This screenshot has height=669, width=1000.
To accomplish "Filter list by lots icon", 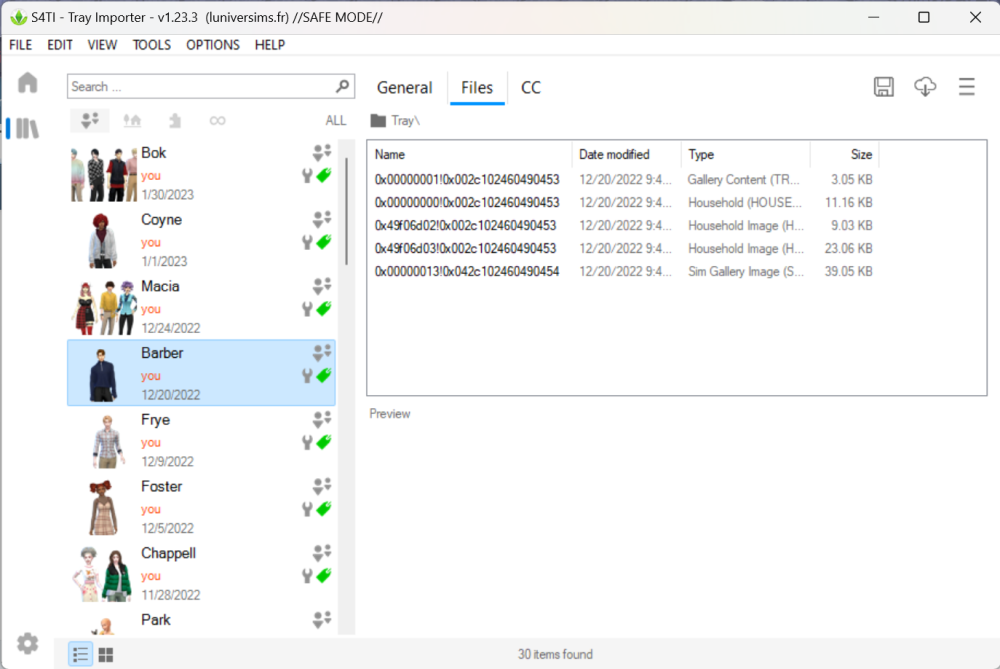I will coord(132,120).
